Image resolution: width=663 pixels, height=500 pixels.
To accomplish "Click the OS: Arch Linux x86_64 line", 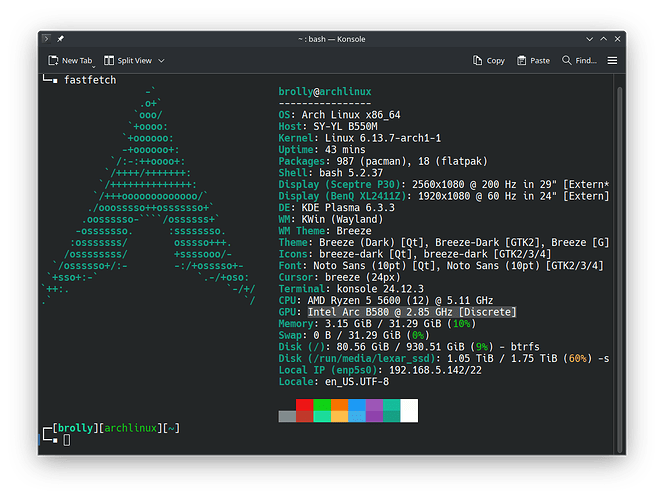I will coord(339,115).
